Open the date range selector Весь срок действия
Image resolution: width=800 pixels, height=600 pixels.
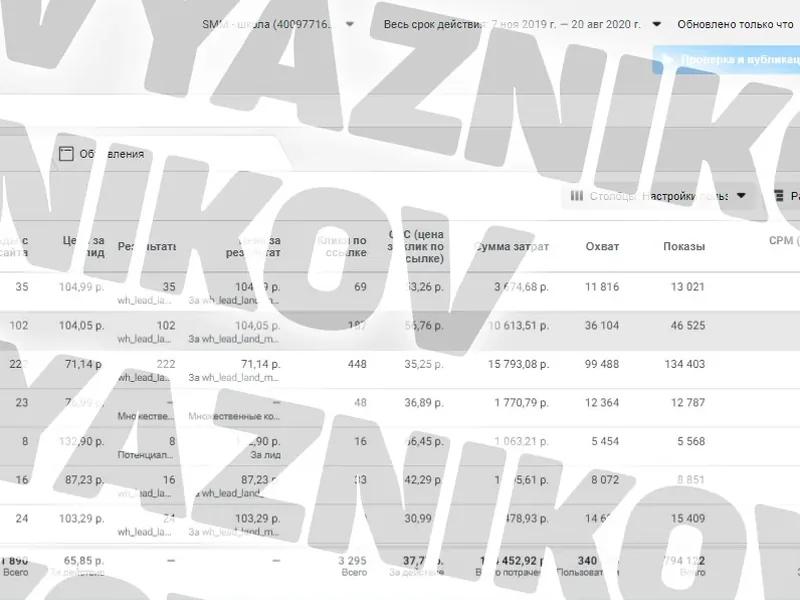[x=522, y=24]
